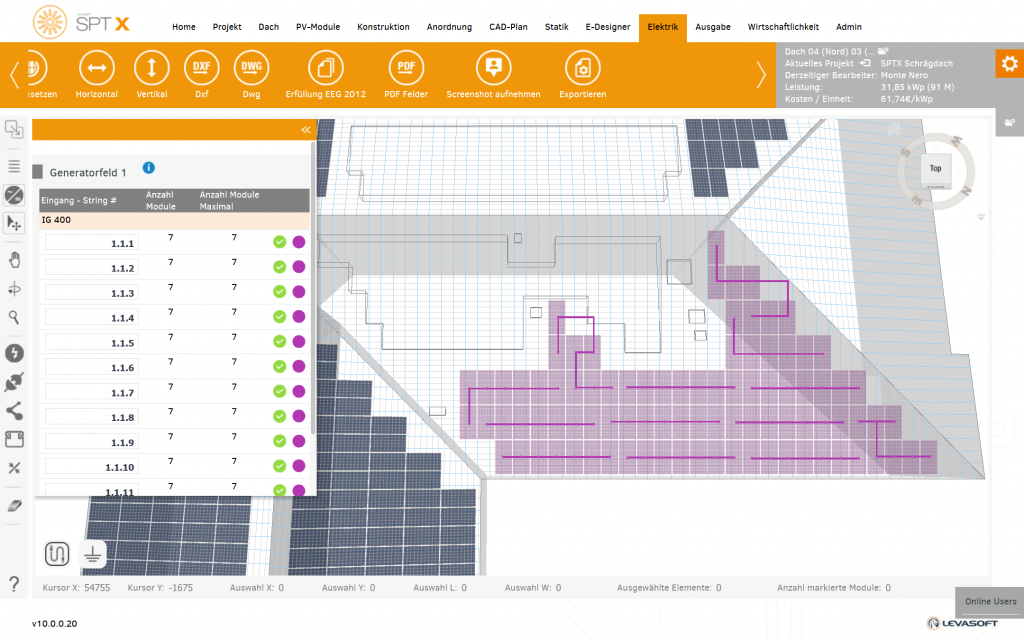Switch to the Statik tab
This screenshot has width=1024, height=640.
(x=556, y=27)
